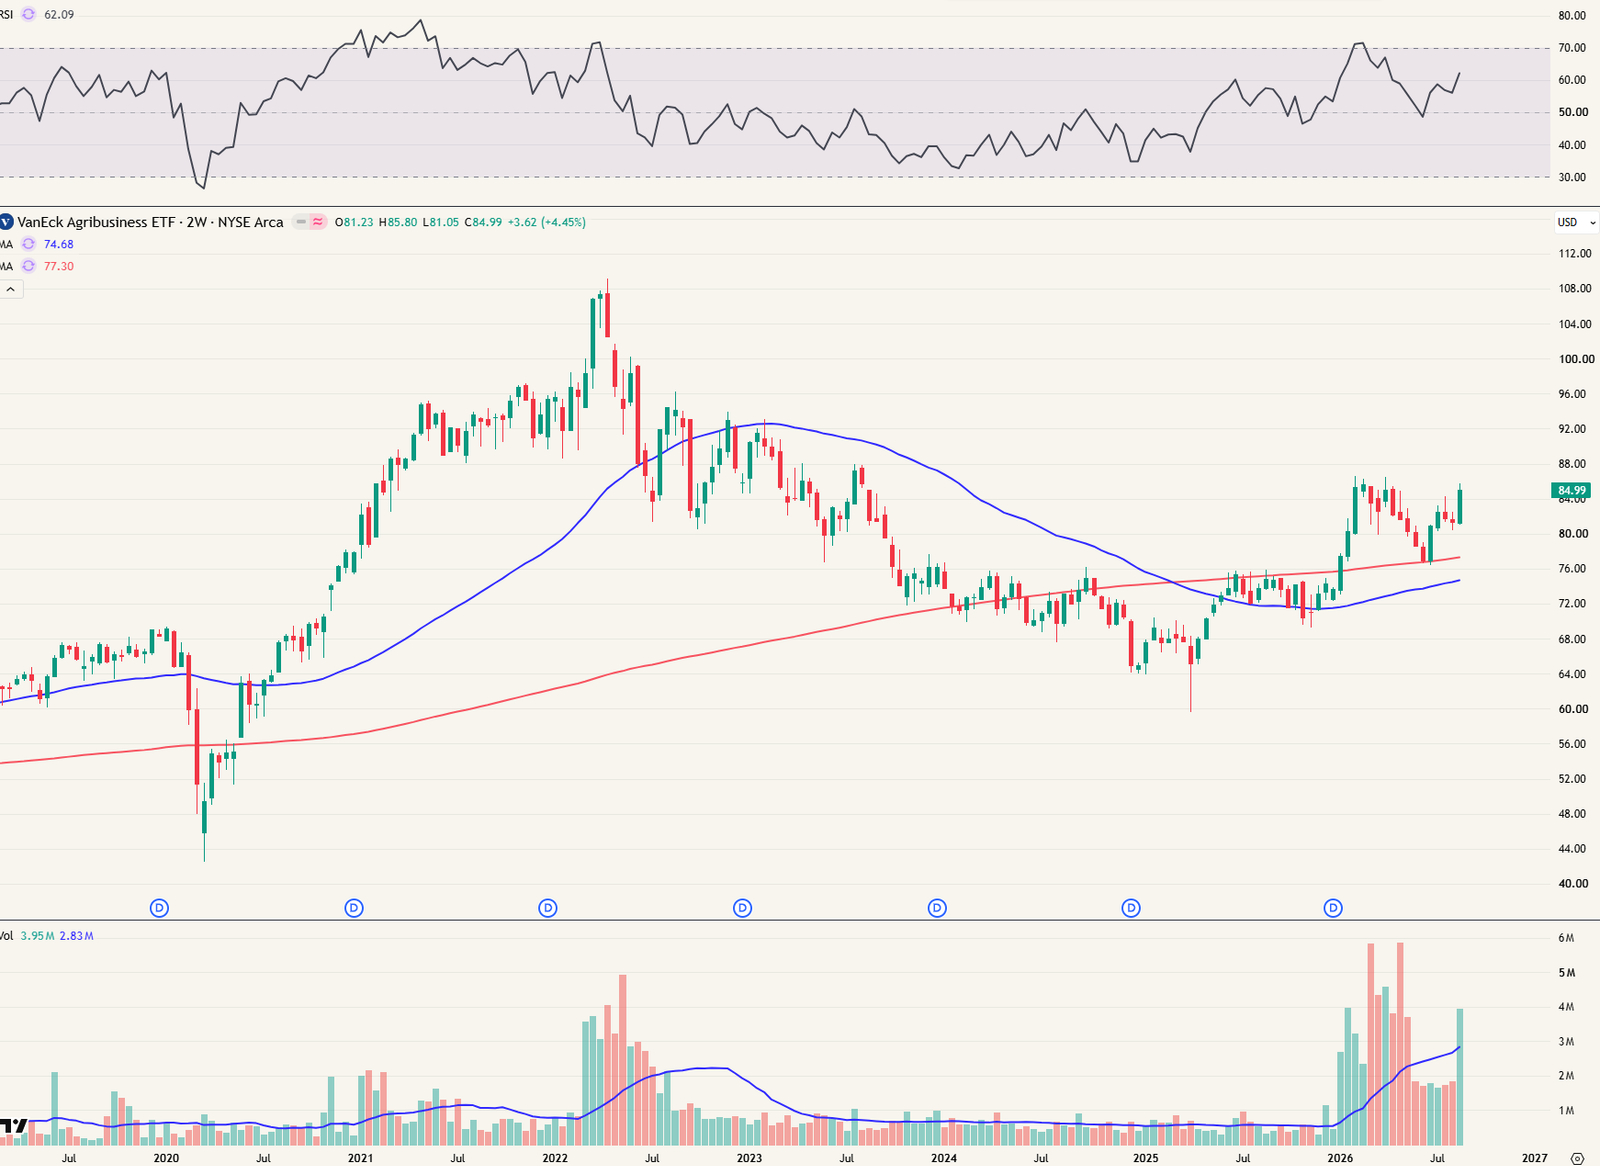1600x1166 pixels.
Task: Click the high value H85.80
Action: click(398, 222)
